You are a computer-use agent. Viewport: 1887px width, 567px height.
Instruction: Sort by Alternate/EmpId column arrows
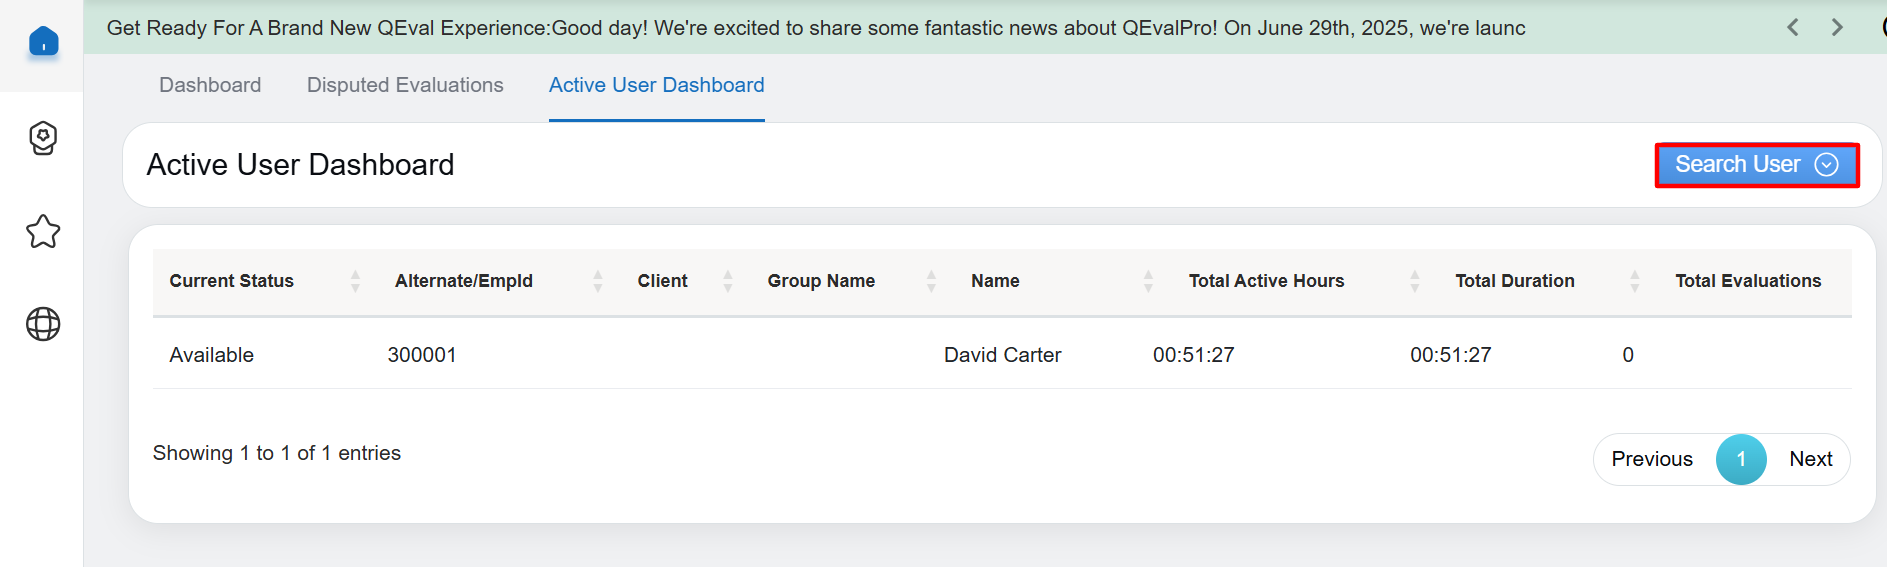click(597, 281)
